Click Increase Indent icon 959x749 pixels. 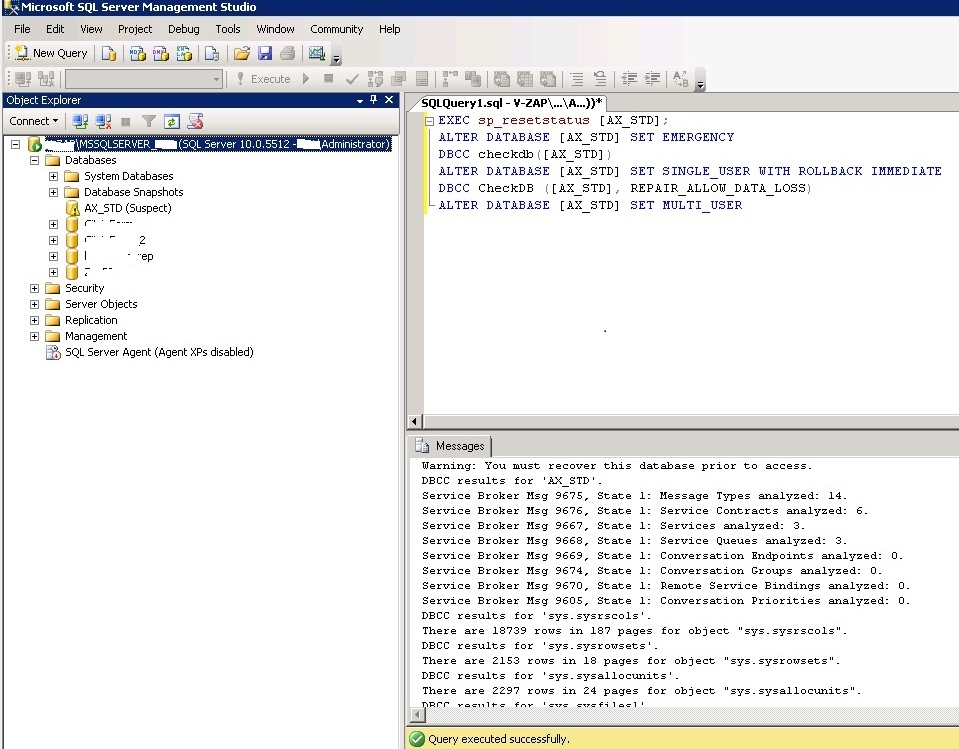point(652,79)
